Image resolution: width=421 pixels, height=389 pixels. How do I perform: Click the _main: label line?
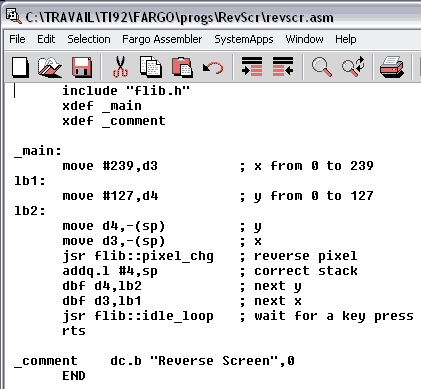point(38,151)
